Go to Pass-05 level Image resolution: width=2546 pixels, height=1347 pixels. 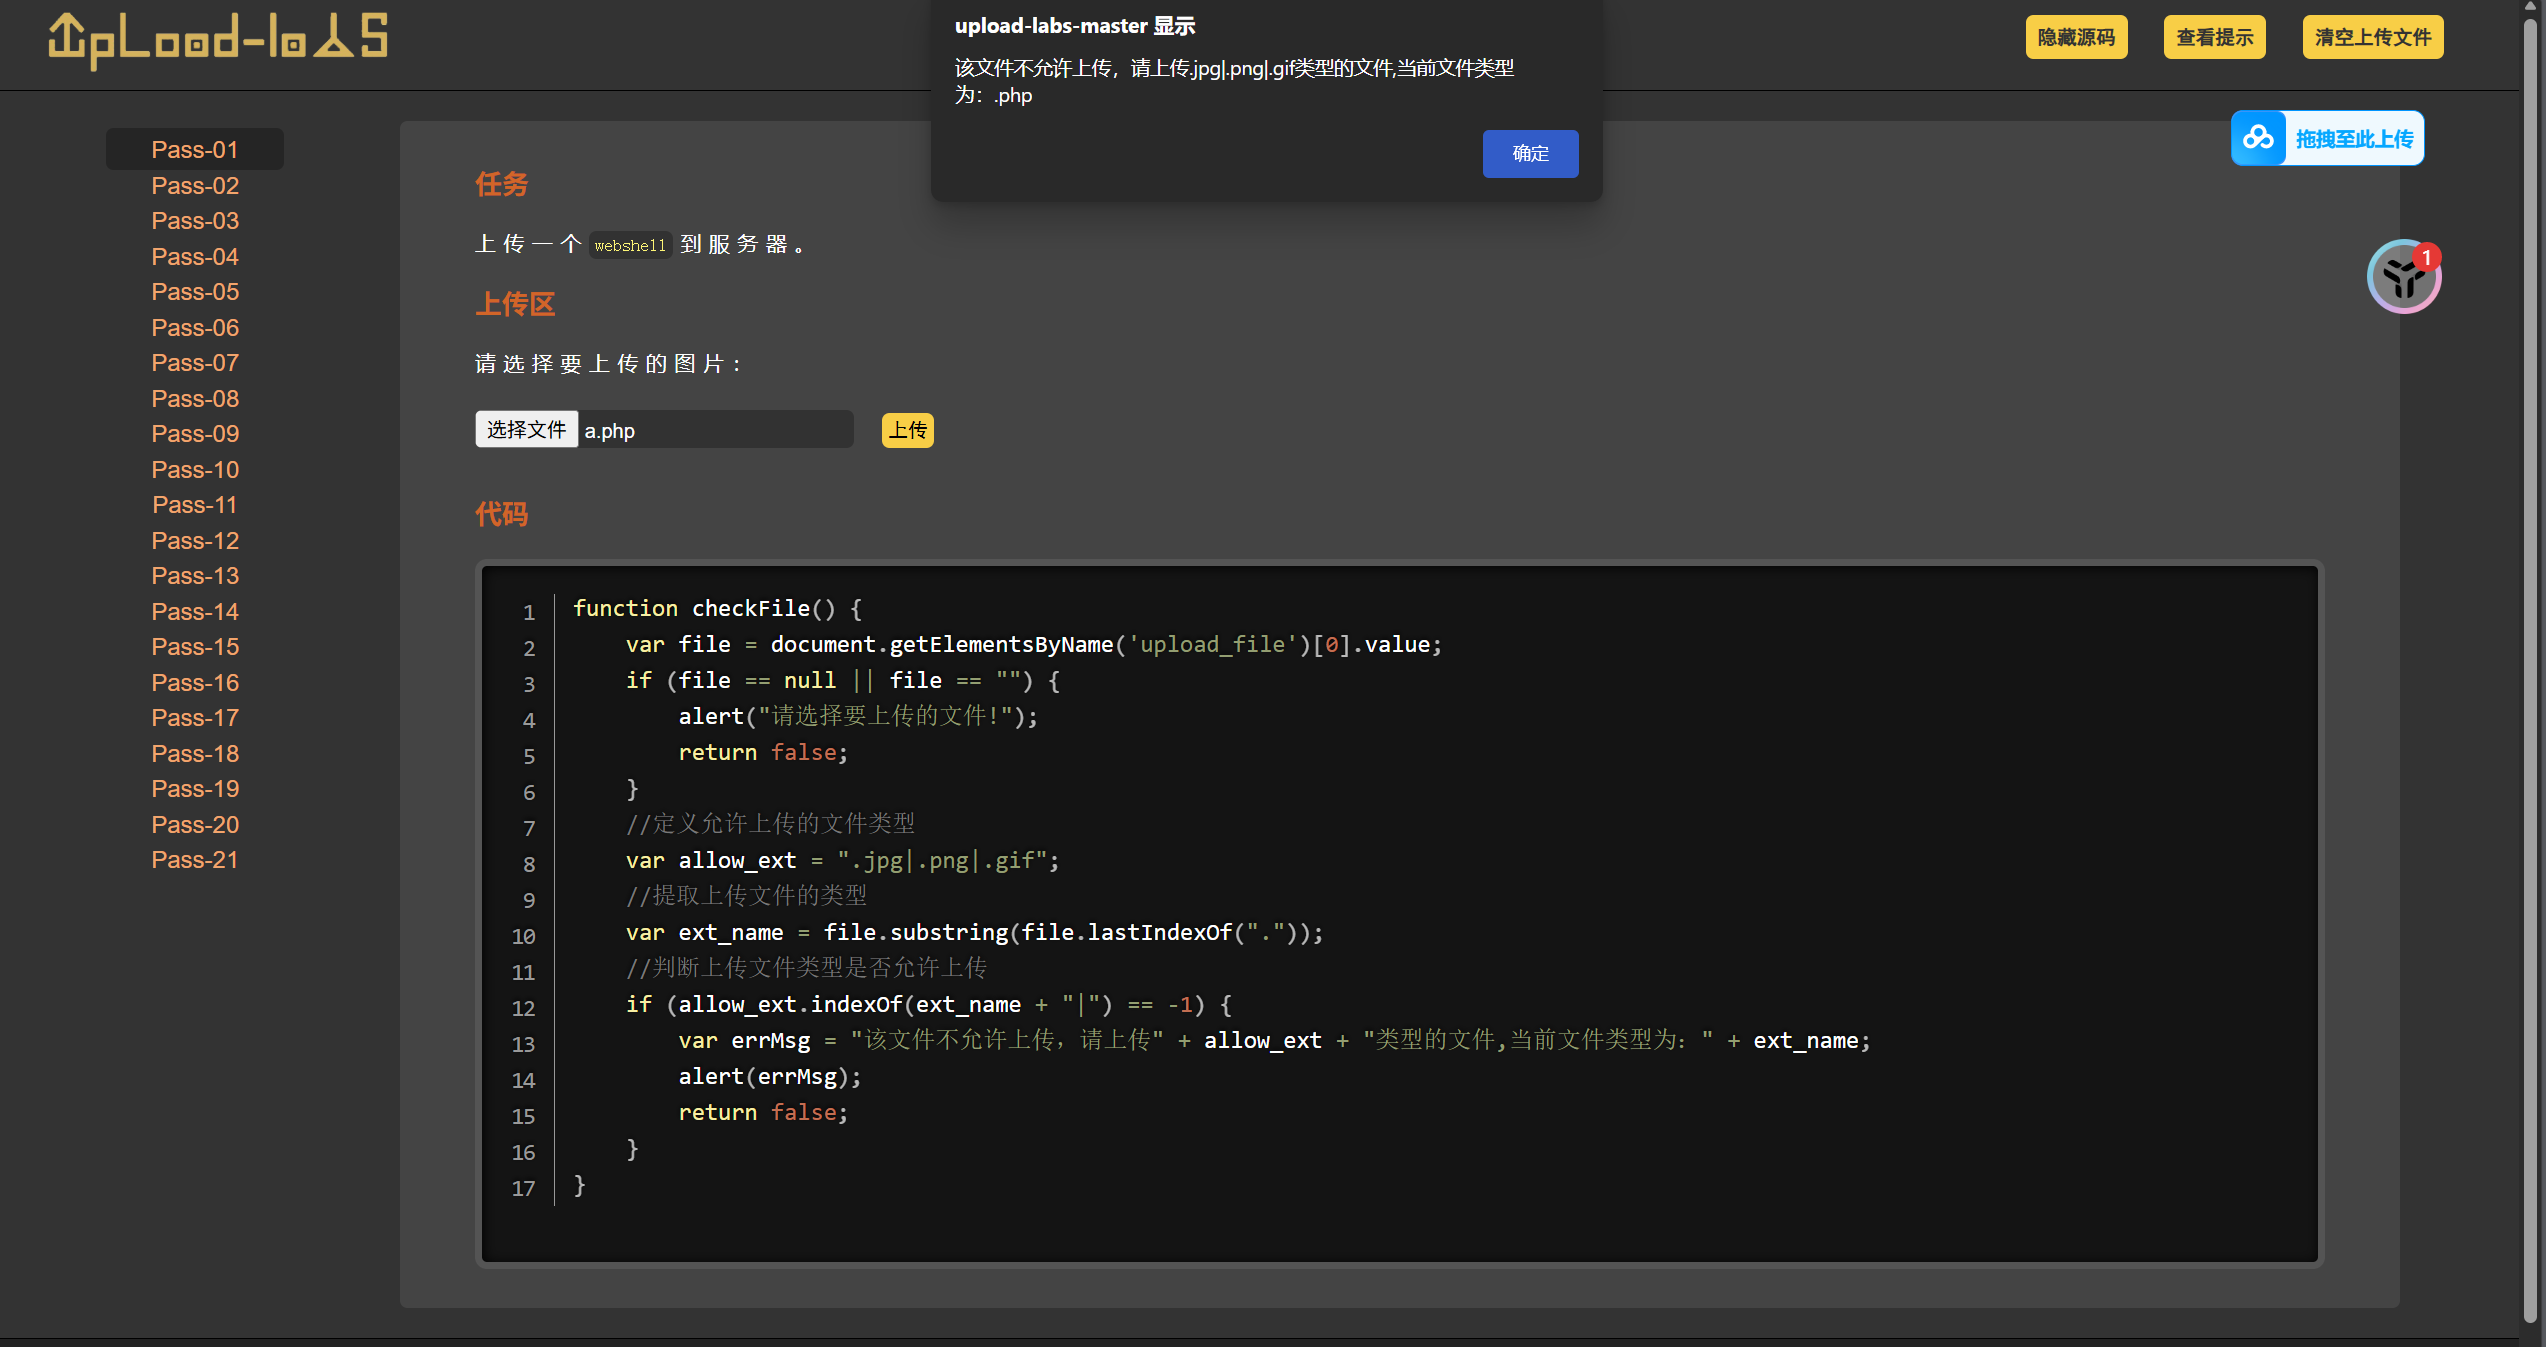195,292
